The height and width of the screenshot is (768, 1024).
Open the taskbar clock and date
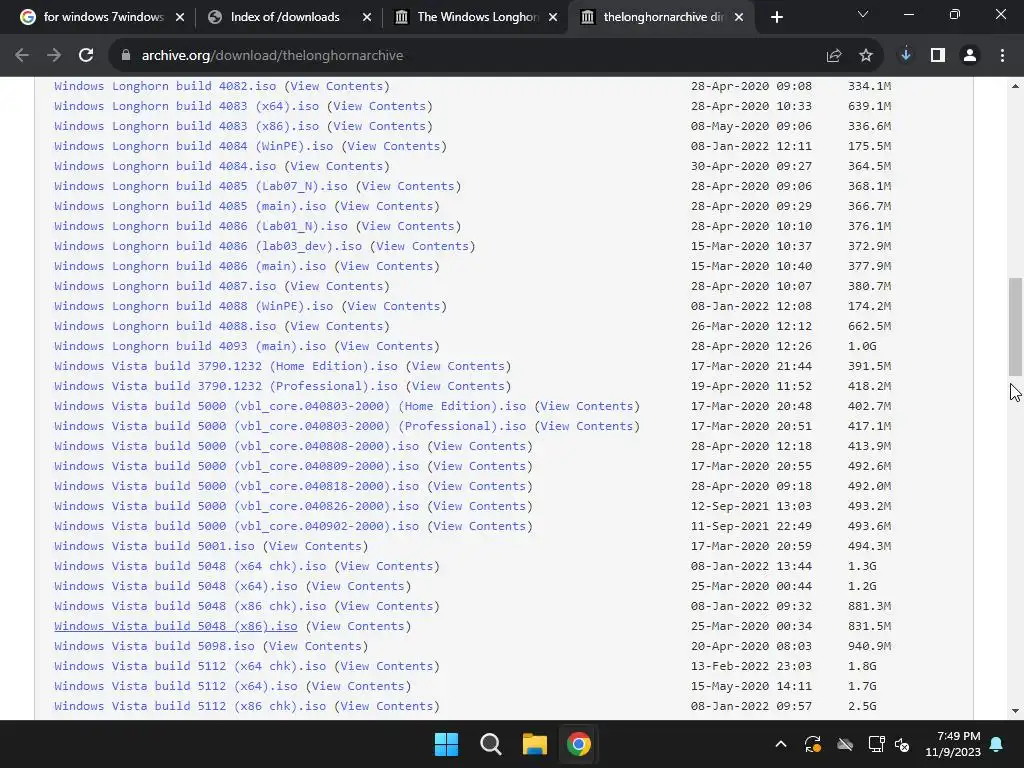(x=953, y=744)
